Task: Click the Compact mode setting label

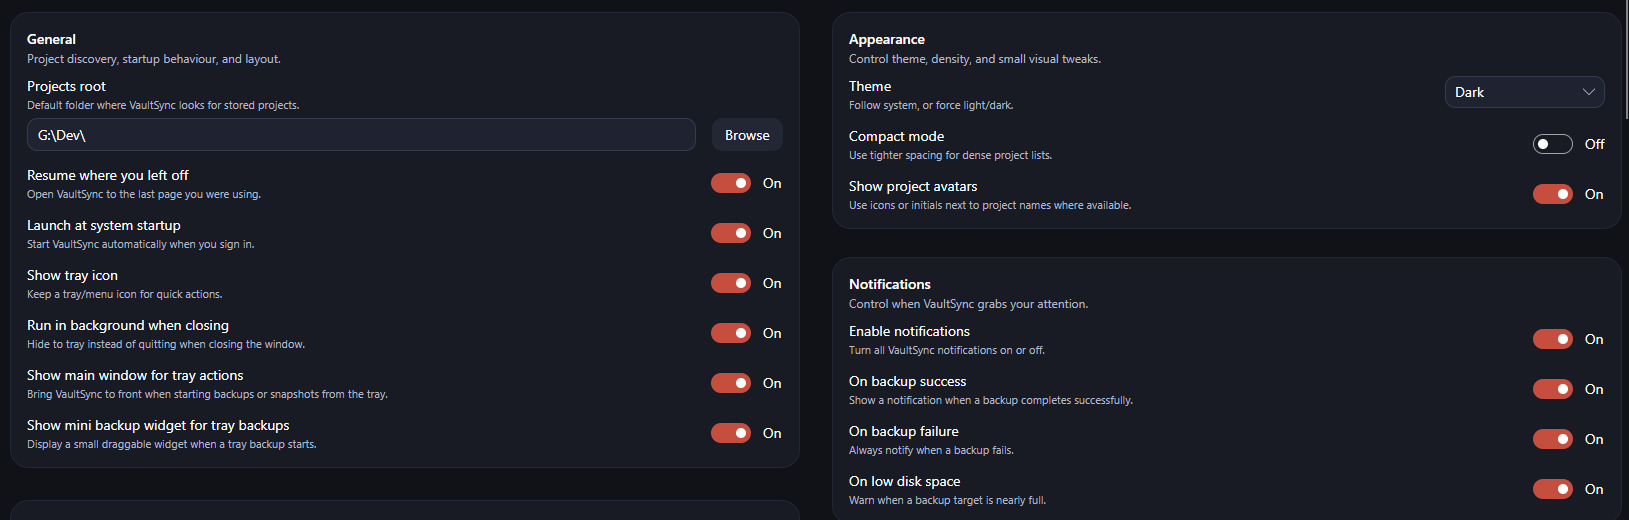Action: point(896,136)
